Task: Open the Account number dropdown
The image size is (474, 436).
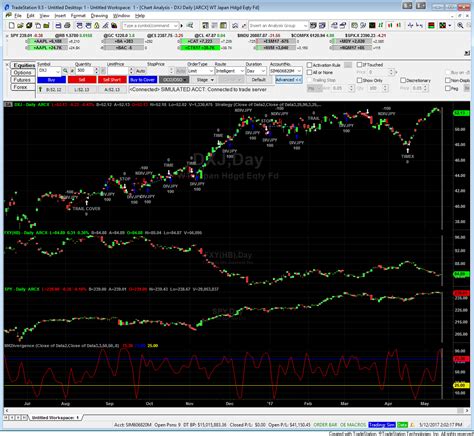Action: (x=299, y=71)
